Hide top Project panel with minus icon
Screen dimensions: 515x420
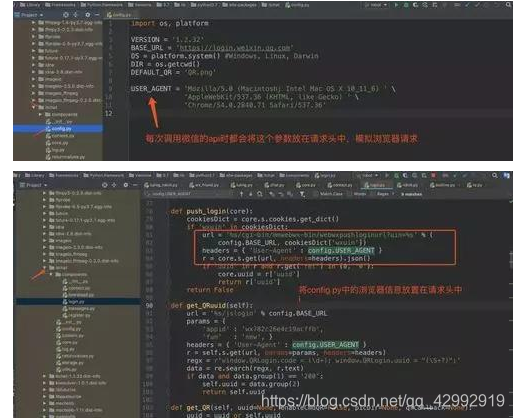click(97, 15)
